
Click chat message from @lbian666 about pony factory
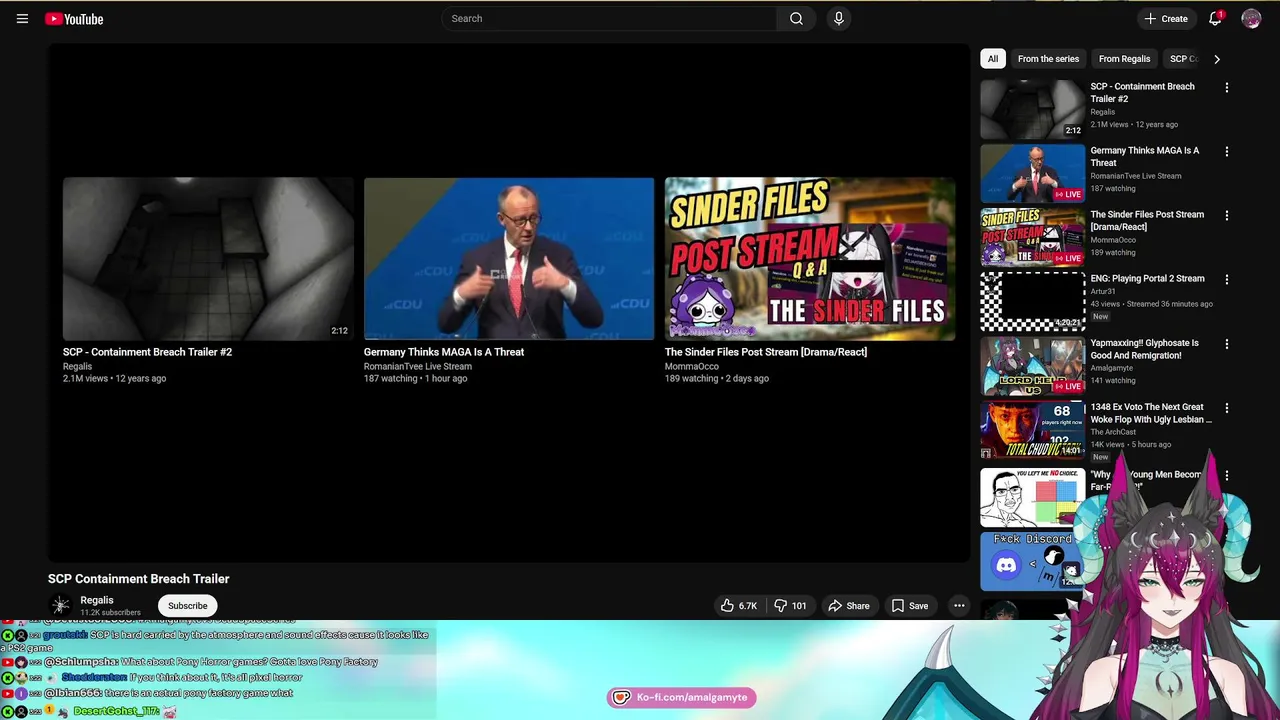tap(148, 693)
